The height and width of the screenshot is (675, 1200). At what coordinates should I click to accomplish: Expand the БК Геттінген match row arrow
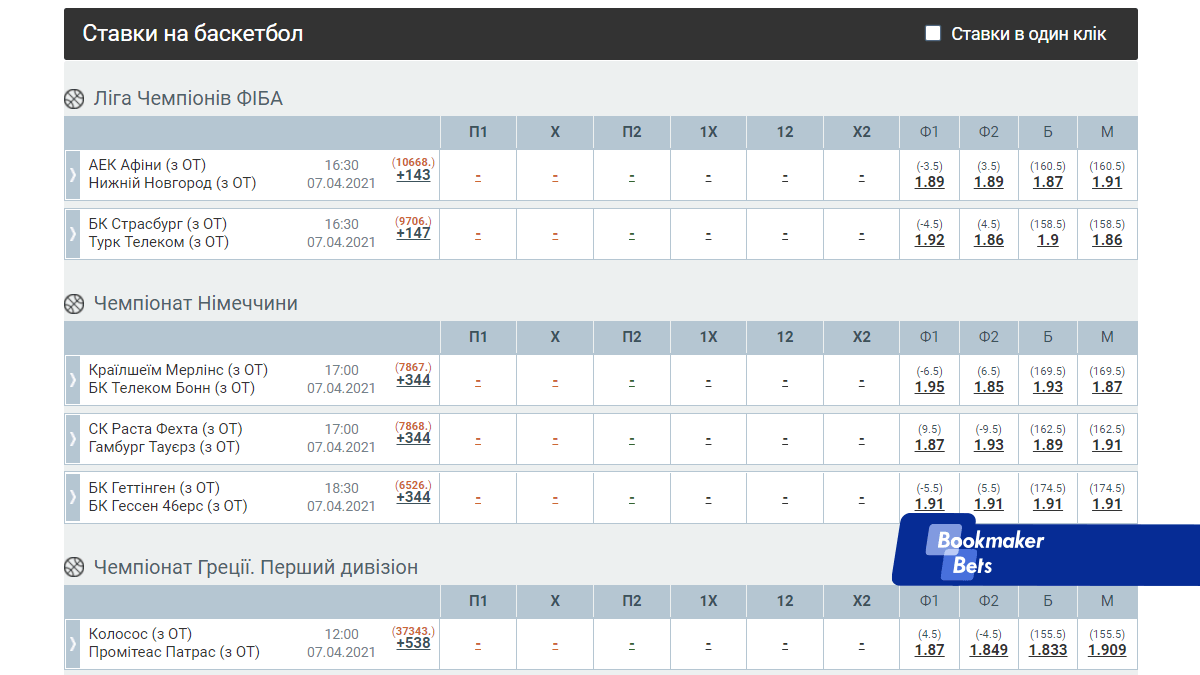coord(72,497)
